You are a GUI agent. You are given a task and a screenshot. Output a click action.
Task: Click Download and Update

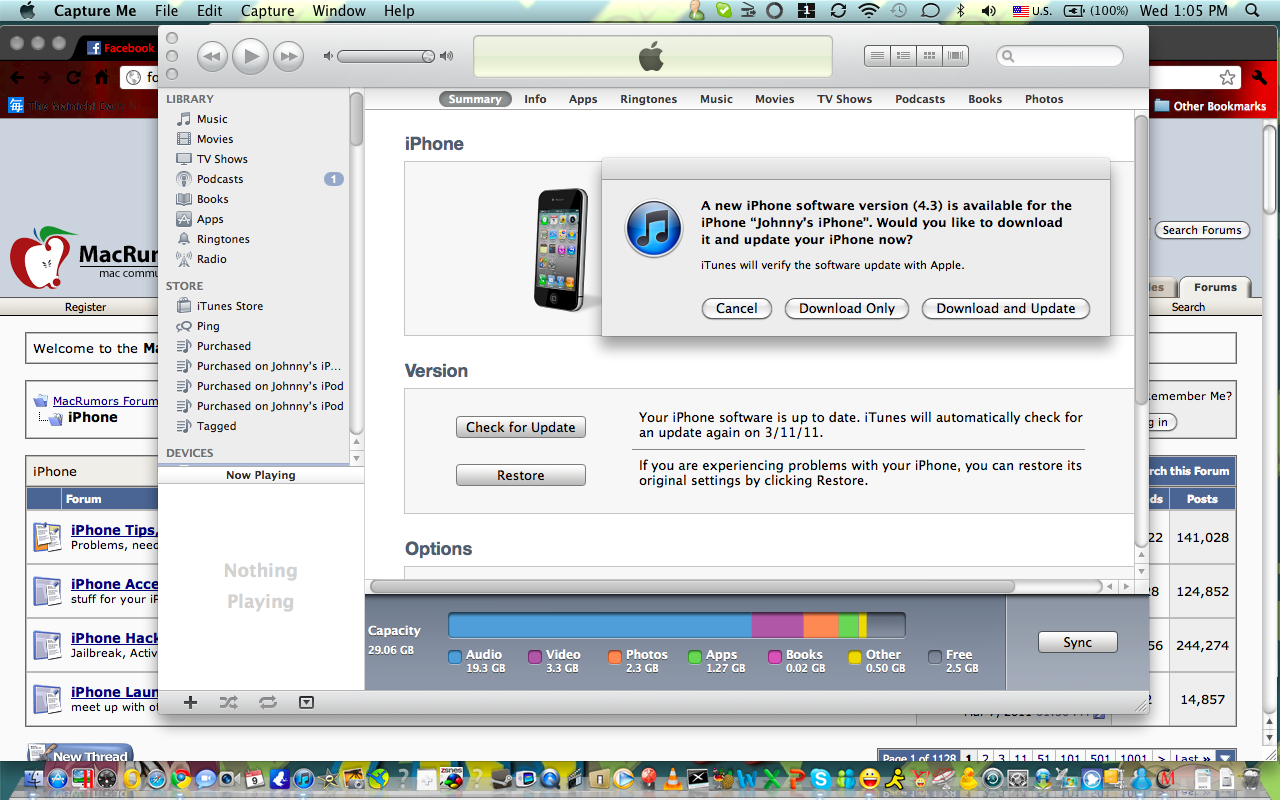click(1006, 308)
